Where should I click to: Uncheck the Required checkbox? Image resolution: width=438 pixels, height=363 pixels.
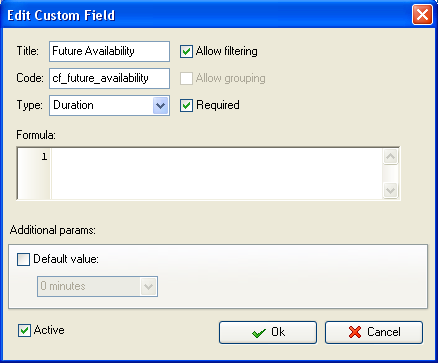point(186,106)
